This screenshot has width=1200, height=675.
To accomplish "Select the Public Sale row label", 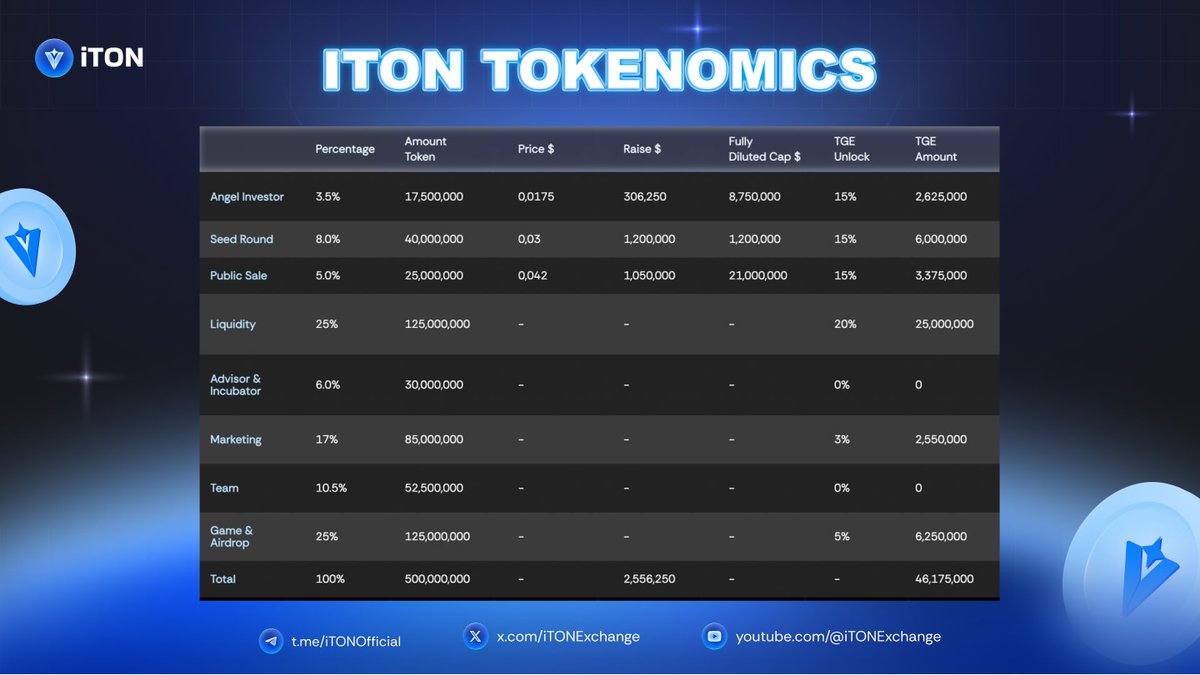I will pos(238,275).
